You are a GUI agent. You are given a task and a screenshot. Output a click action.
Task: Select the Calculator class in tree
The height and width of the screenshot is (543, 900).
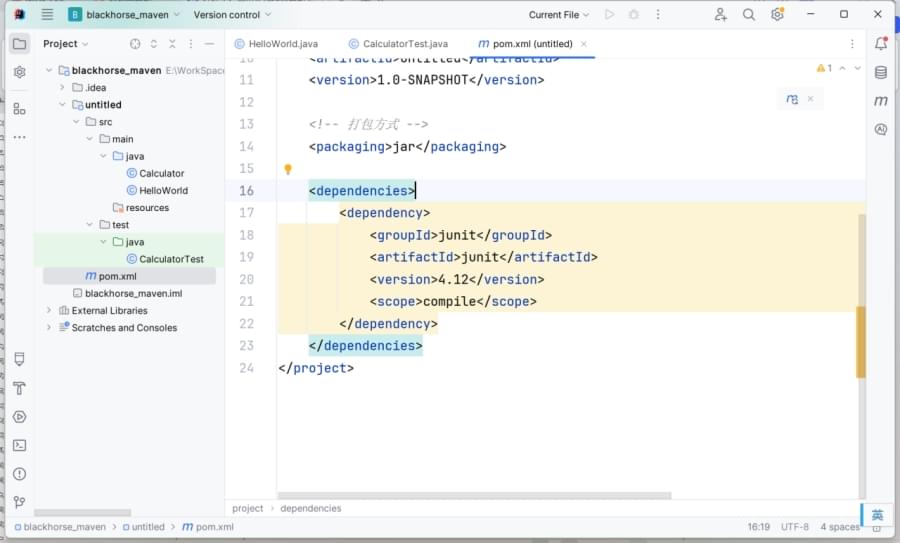pos(161,173)
